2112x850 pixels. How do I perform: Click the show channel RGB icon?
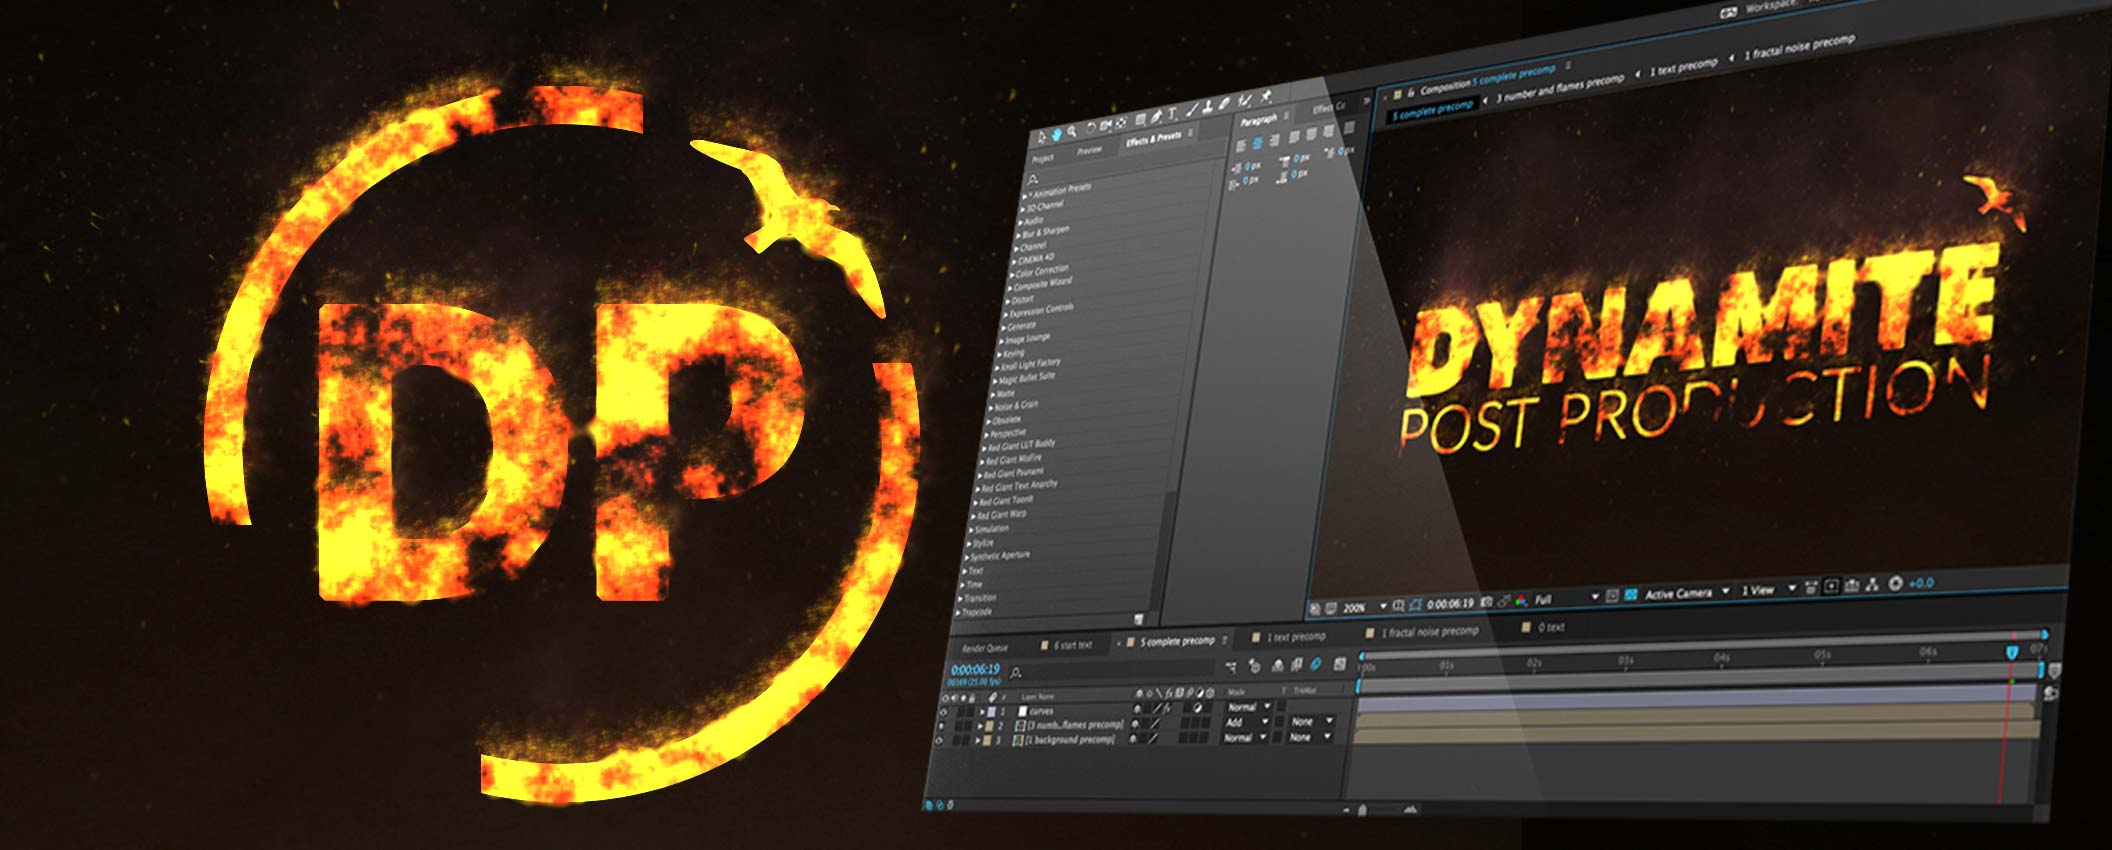point(1521,600)
